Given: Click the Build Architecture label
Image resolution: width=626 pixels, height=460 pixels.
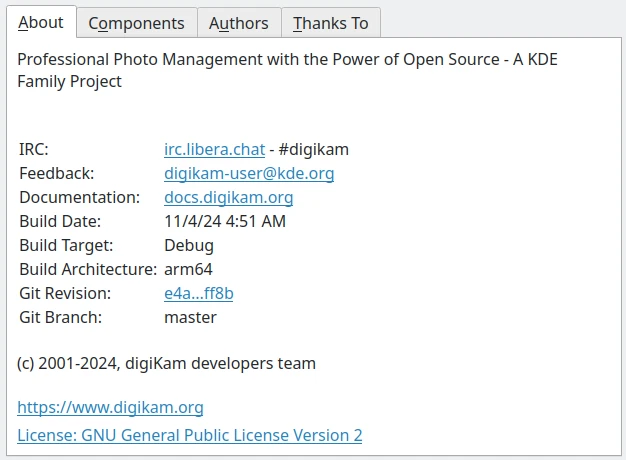Looking at the screenshot, I should (x=88, y=270).
